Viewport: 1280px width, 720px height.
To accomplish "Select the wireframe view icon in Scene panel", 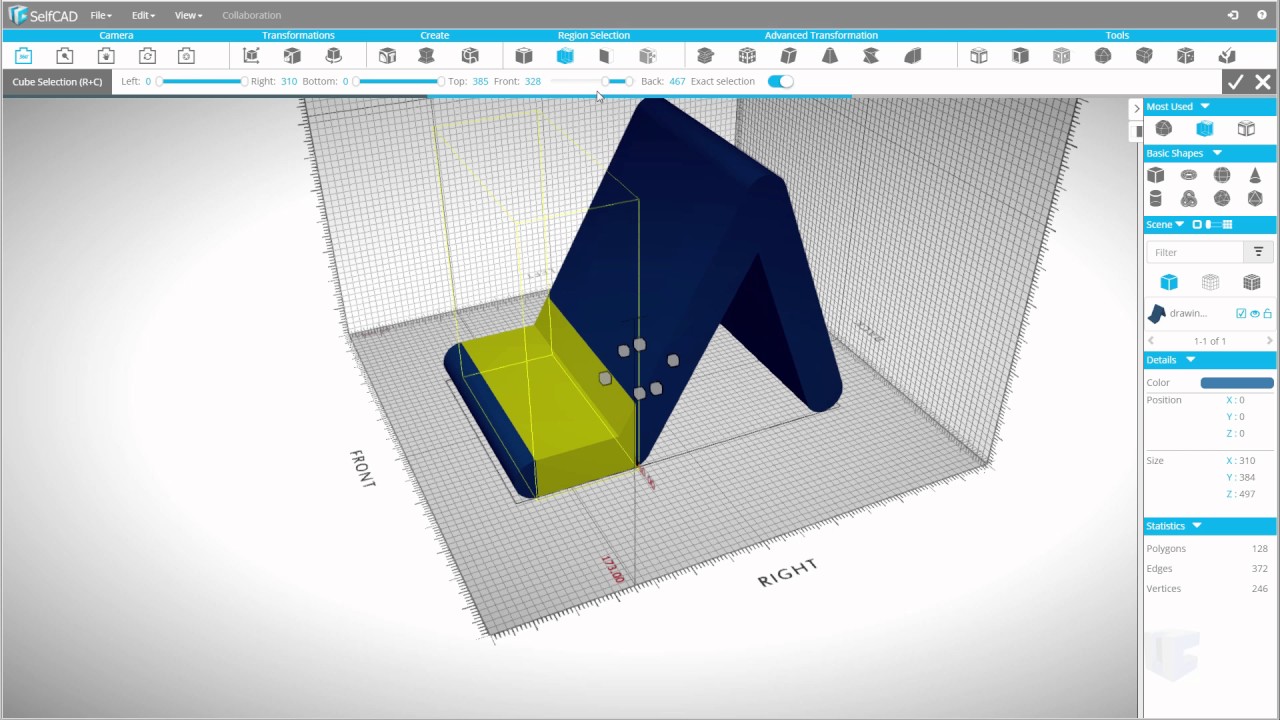I will 1210,282.
